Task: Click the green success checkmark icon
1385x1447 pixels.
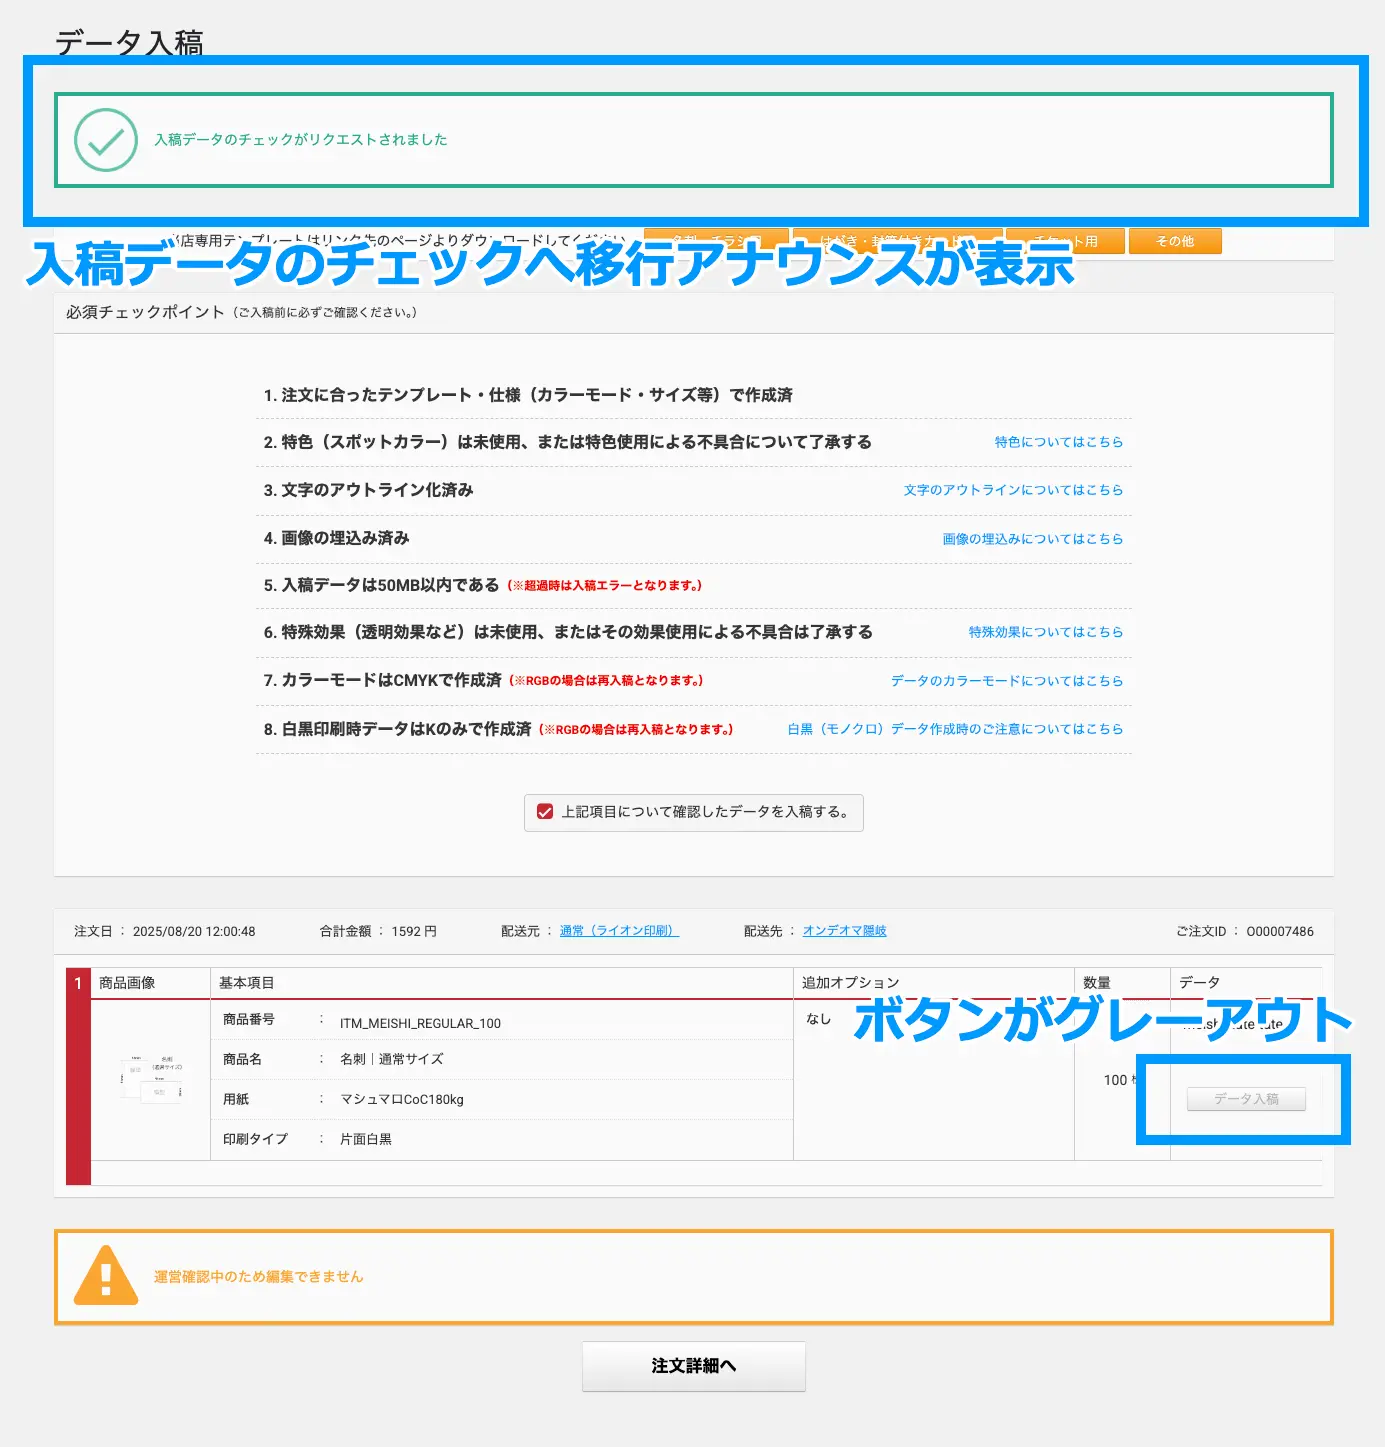Action: 104,140
